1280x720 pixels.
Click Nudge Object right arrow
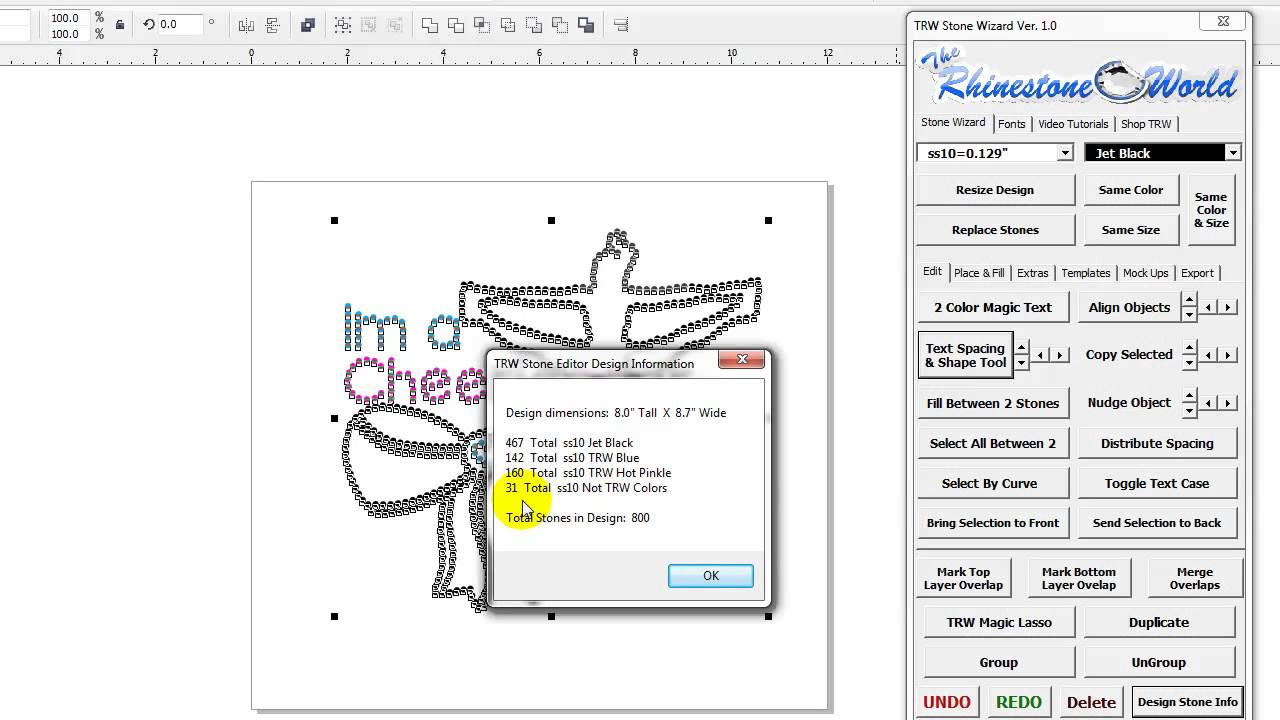pos(1228,403)
